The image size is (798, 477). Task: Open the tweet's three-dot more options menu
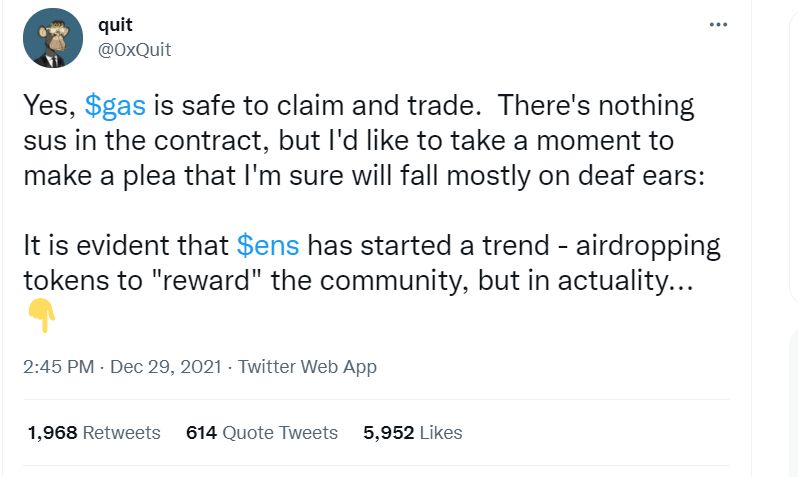point(718,25)
